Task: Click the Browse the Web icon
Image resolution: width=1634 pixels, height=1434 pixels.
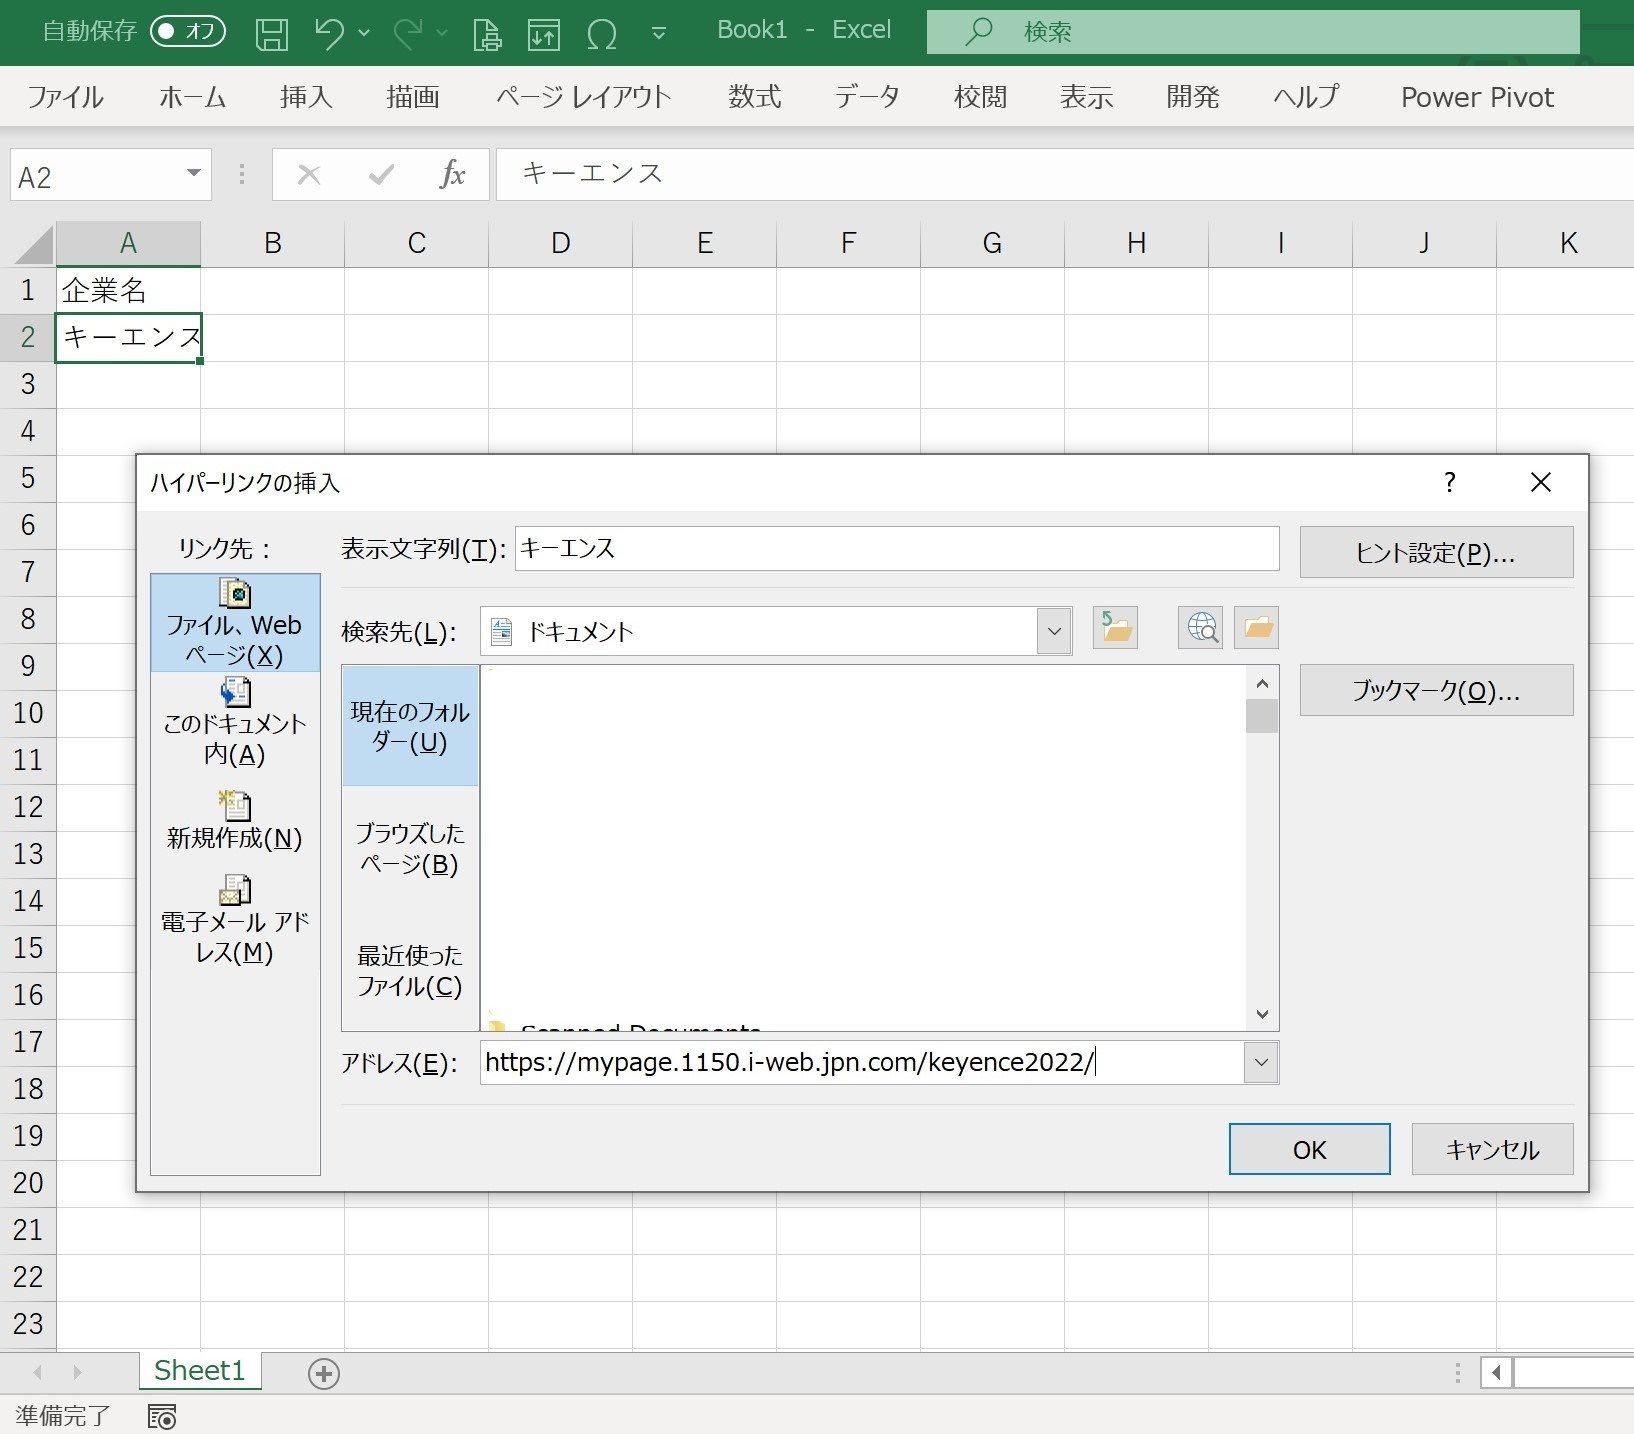Action: [x=1201, y=628]
